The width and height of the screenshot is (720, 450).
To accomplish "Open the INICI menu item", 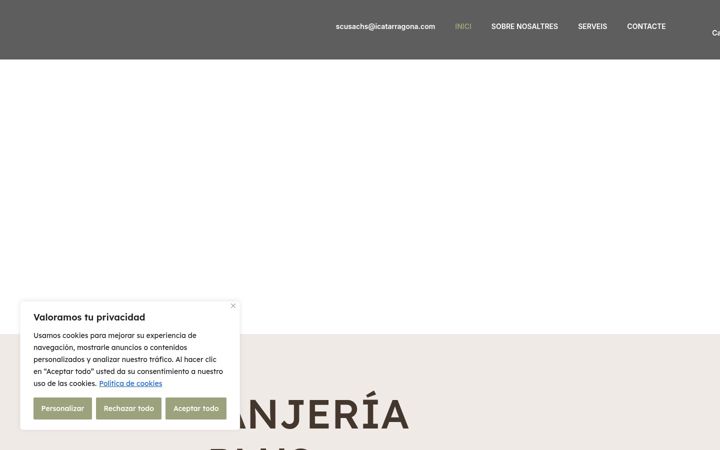I will point(463,27).
